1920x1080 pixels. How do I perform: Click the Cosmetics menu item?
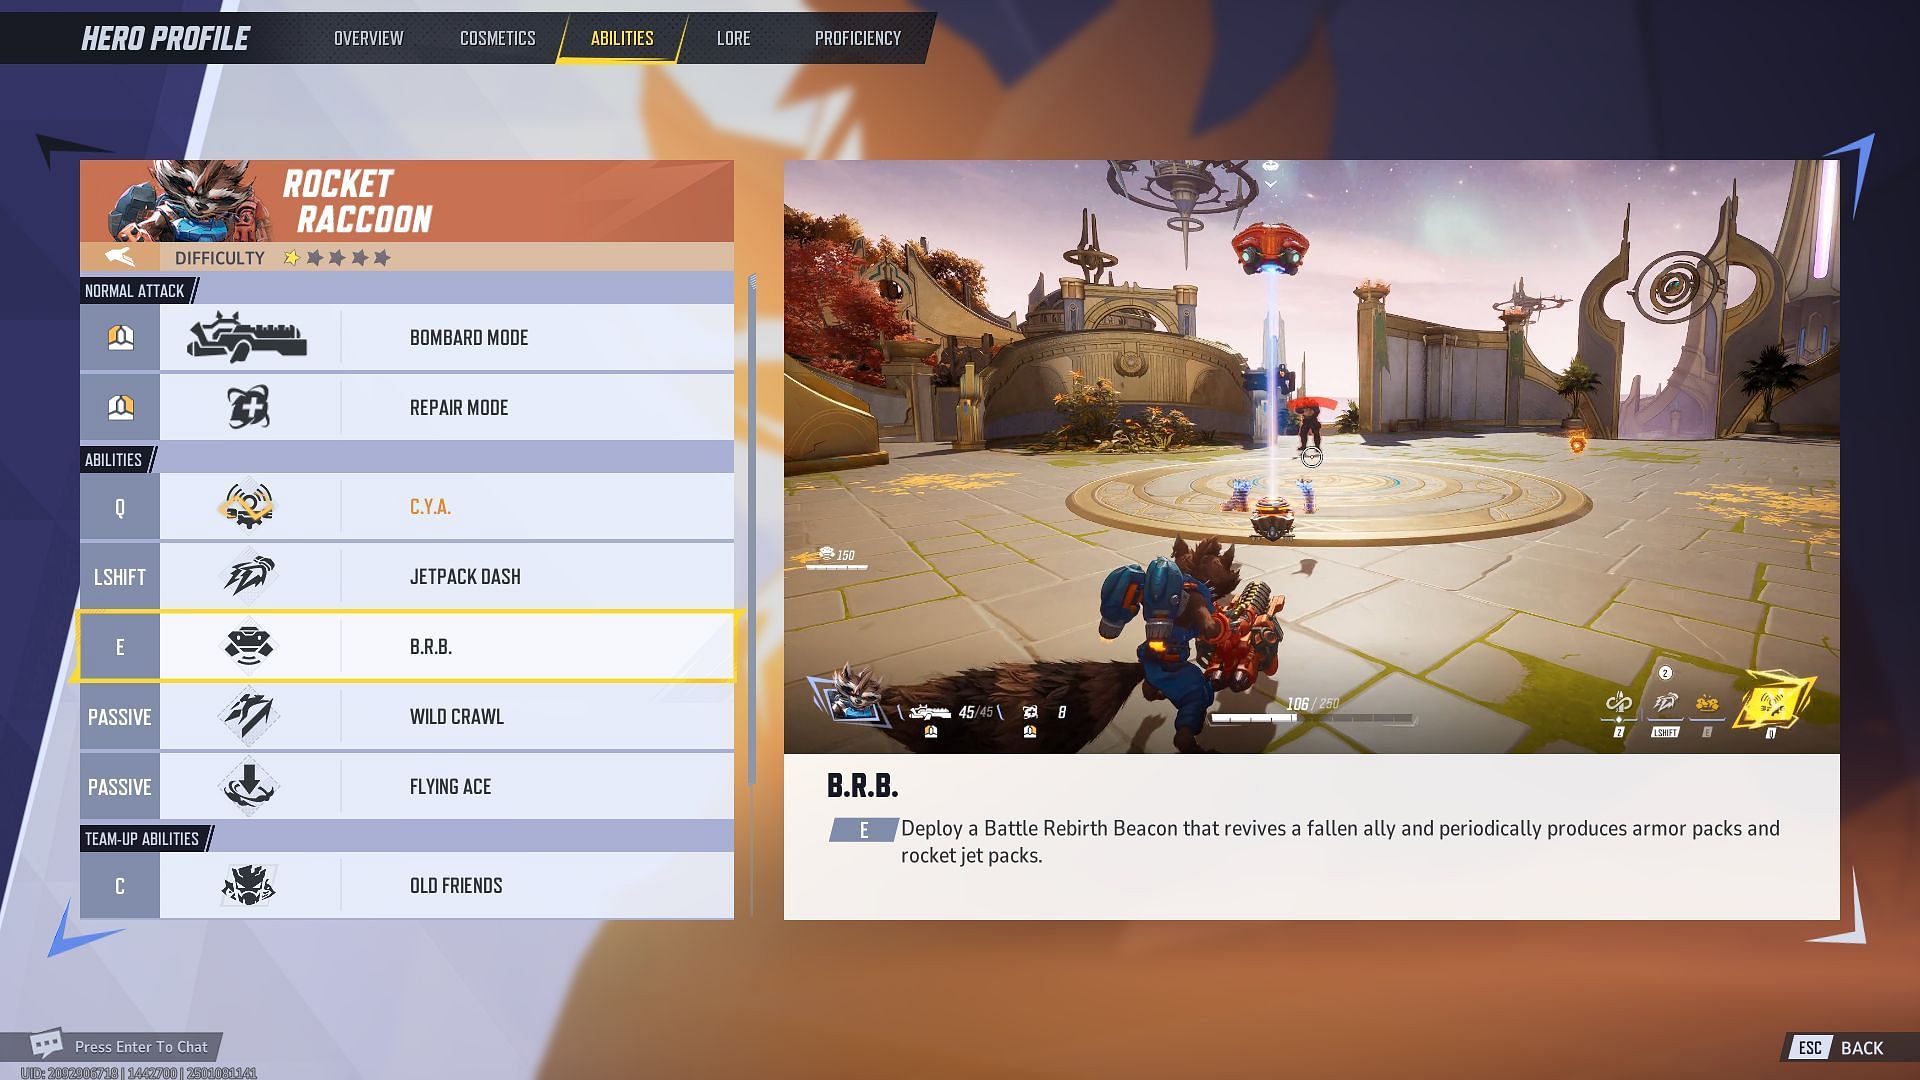click(497, 37)
